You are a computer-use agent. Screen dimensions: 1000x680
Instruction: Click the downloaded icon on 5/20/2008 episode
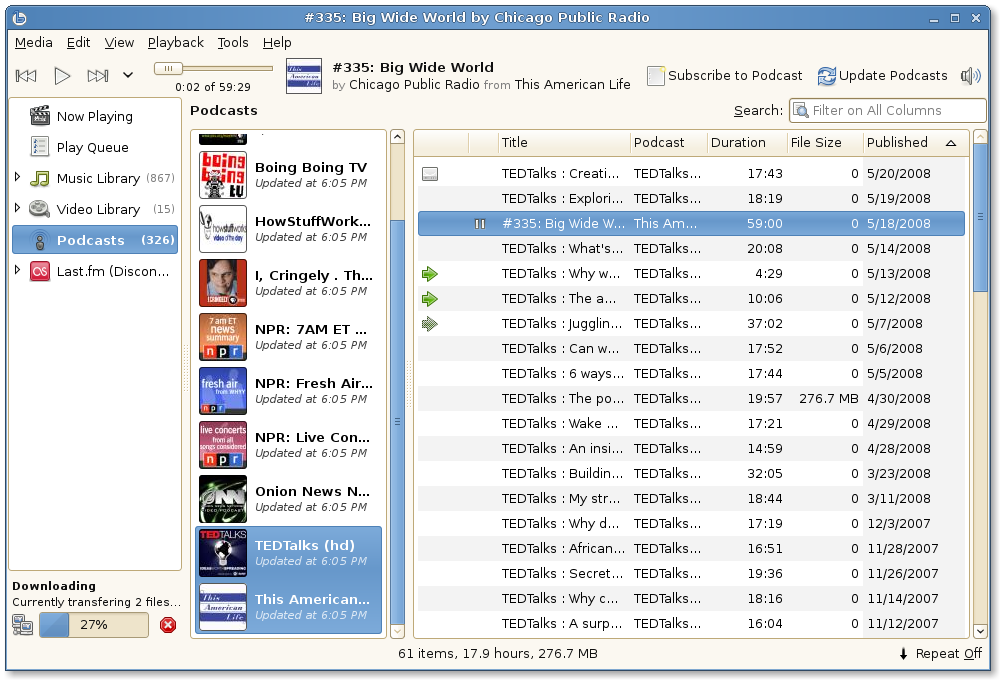[x=430, y=174]
